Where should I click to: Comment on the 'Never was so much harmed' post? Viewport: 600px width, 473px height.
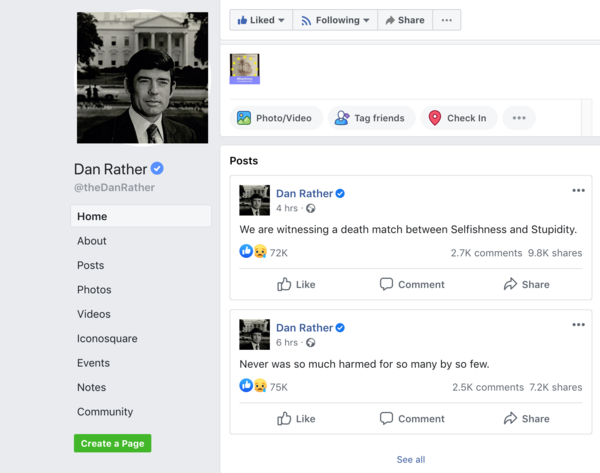(412, 419)
